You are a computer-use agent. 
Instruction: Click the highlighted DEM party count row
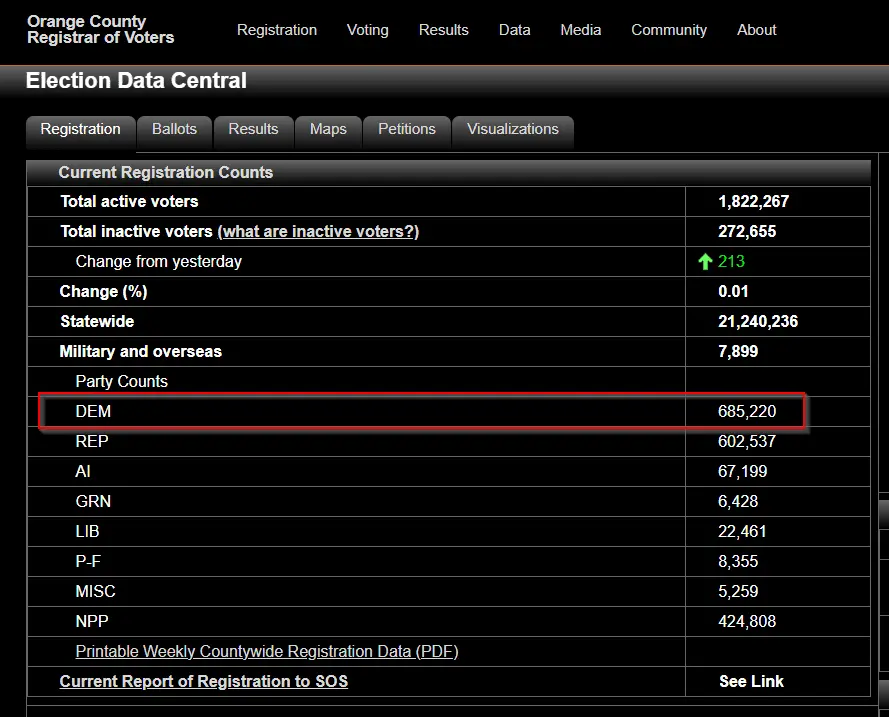coord(420,412)
